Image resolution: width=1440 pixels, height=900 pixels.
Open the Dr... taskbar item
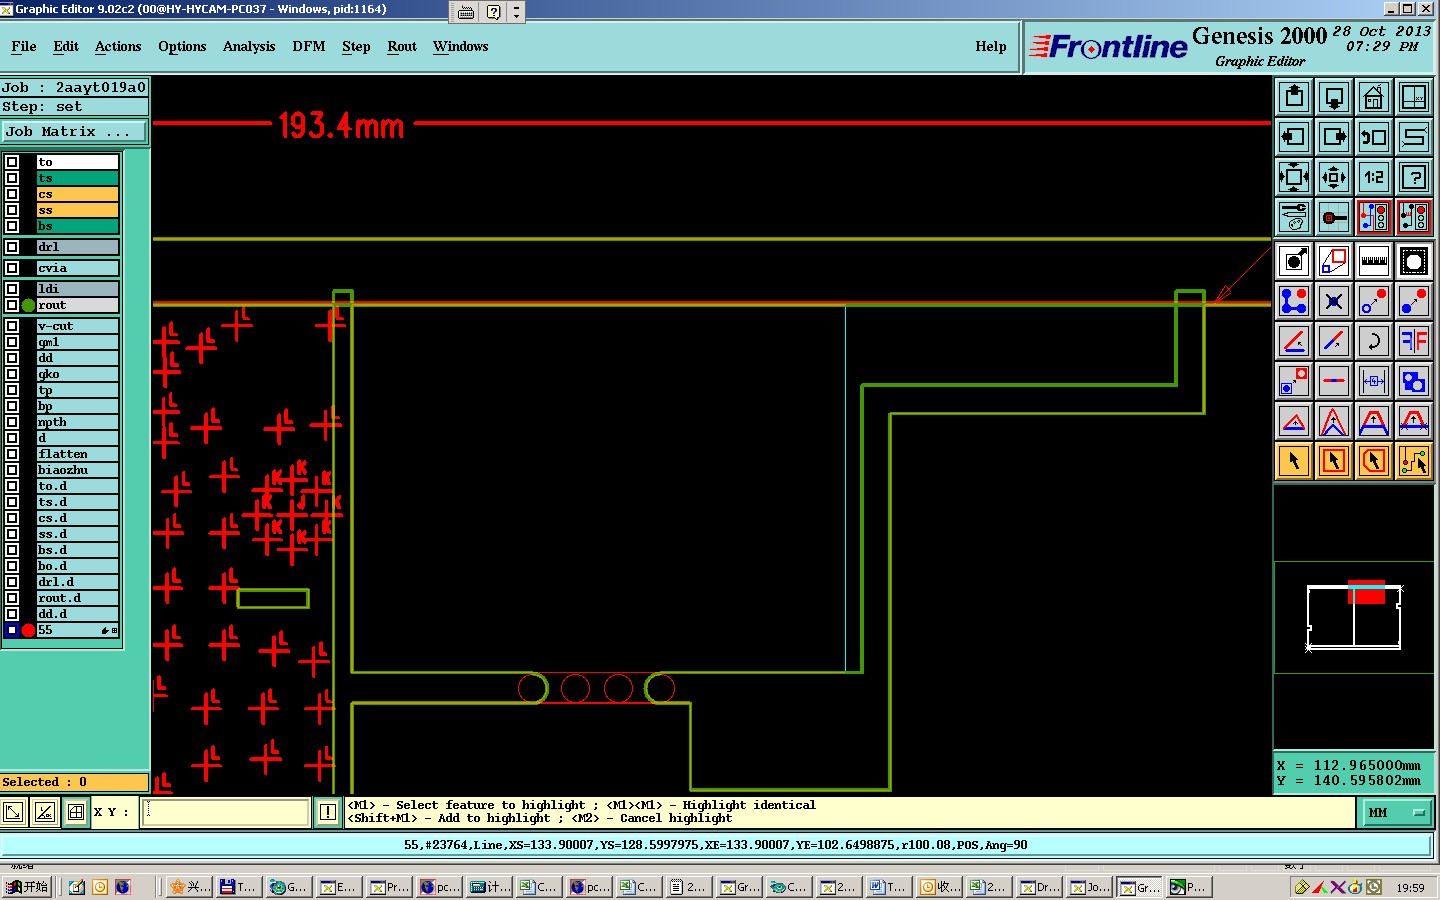(x=1040, y=887)
